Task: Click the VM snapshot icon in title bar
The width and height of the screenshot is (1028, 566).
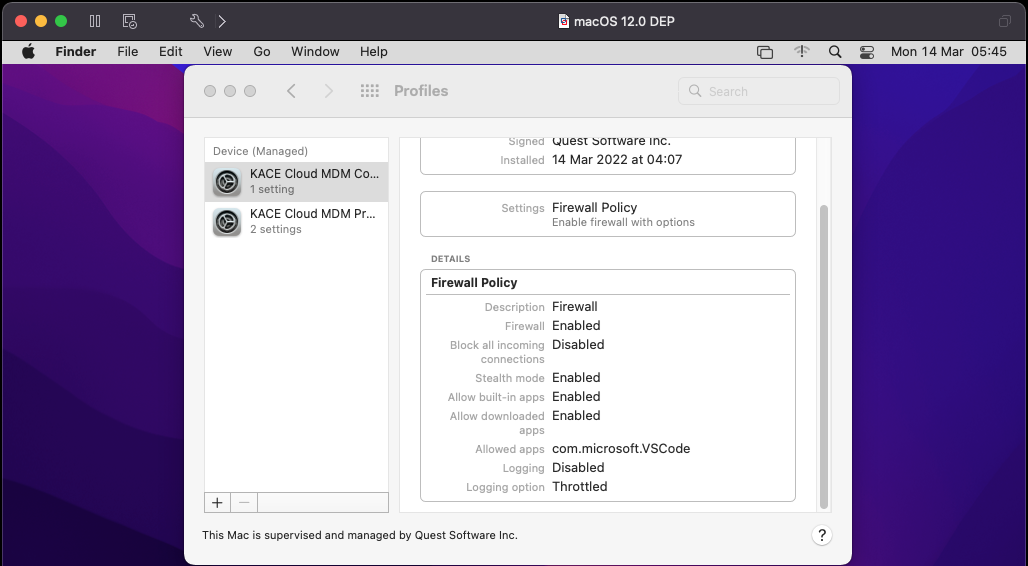Action: click(129, 21)
